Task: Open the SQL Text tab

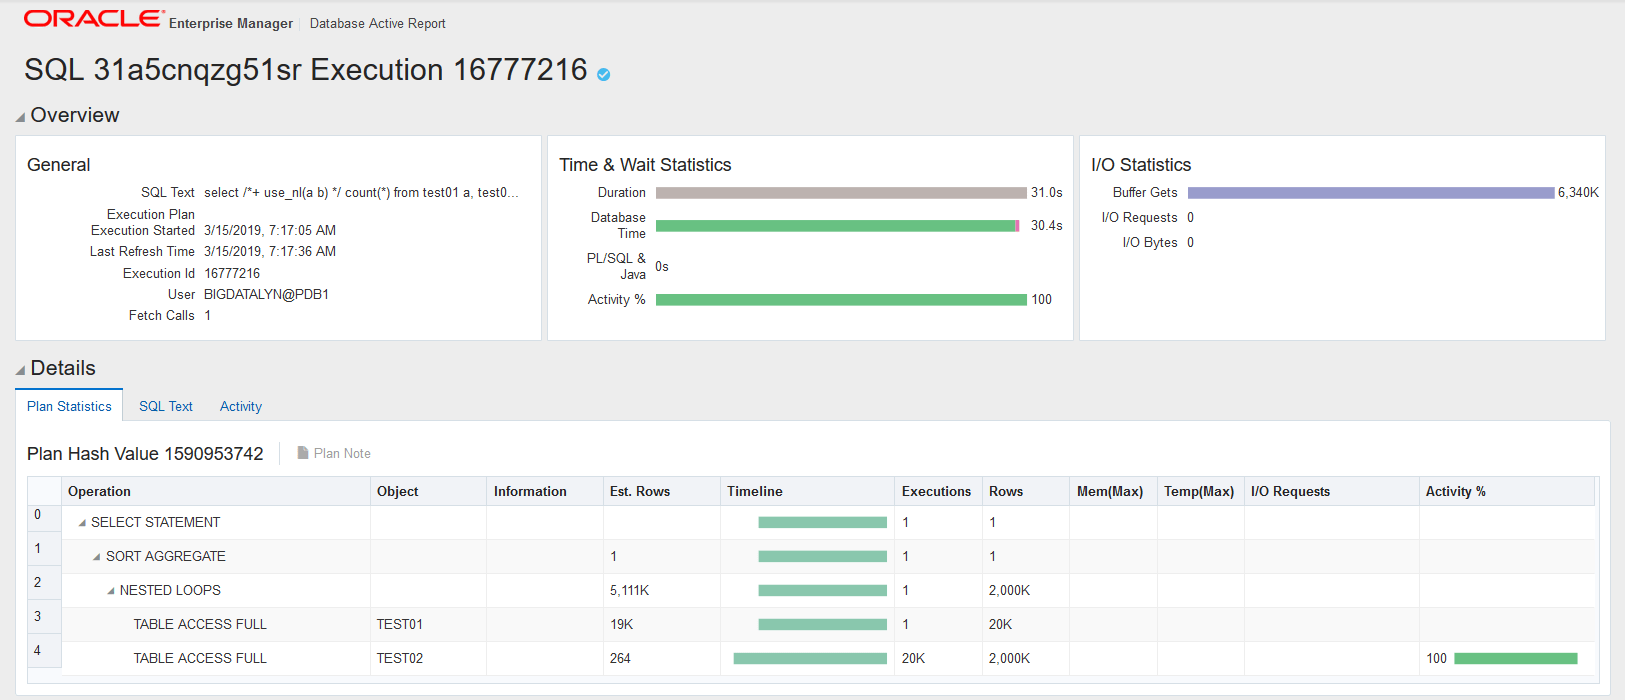Action: point(166,406)
